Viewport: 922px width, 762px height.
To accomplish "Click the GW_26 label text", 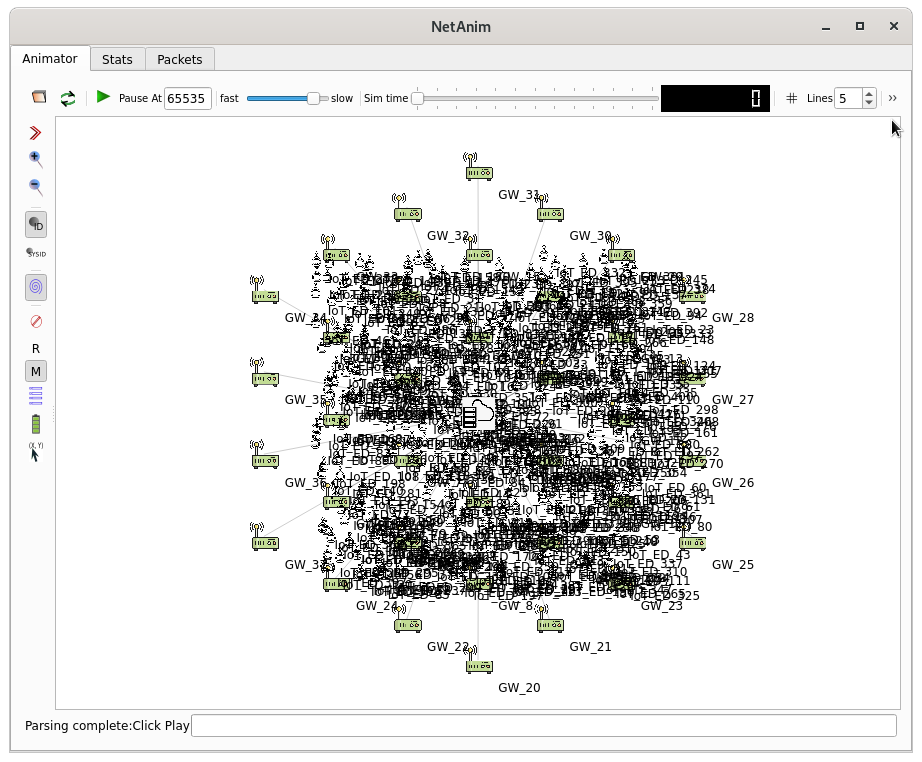I will [x=733, y=483].
